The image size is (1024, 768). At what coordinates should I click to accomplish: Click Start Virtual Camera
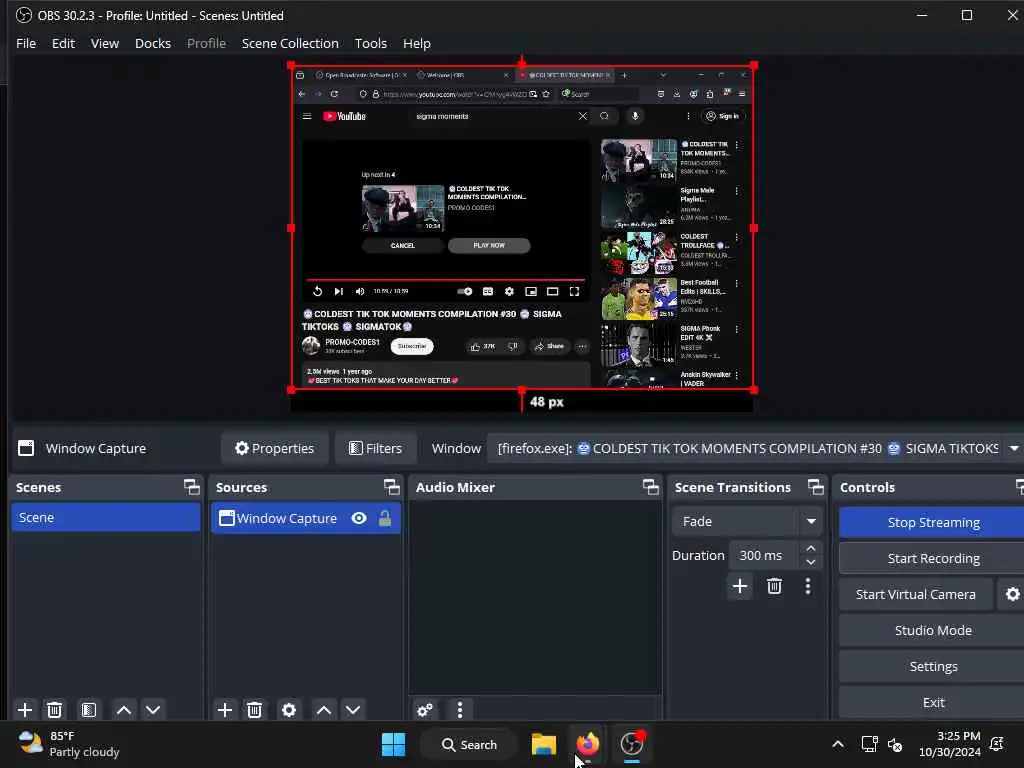pyautogui.click(x=916, y=594)
